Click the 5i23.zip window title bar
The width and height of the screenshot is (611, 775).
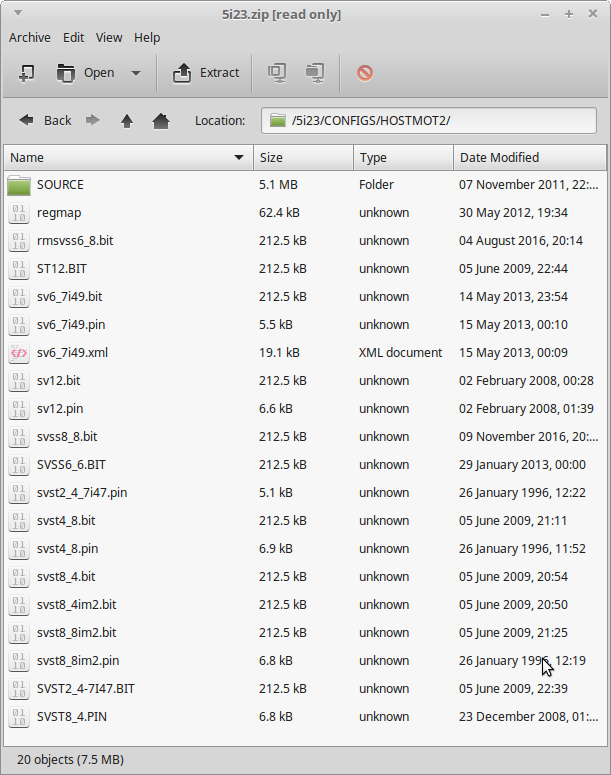(x=281, y=14)
